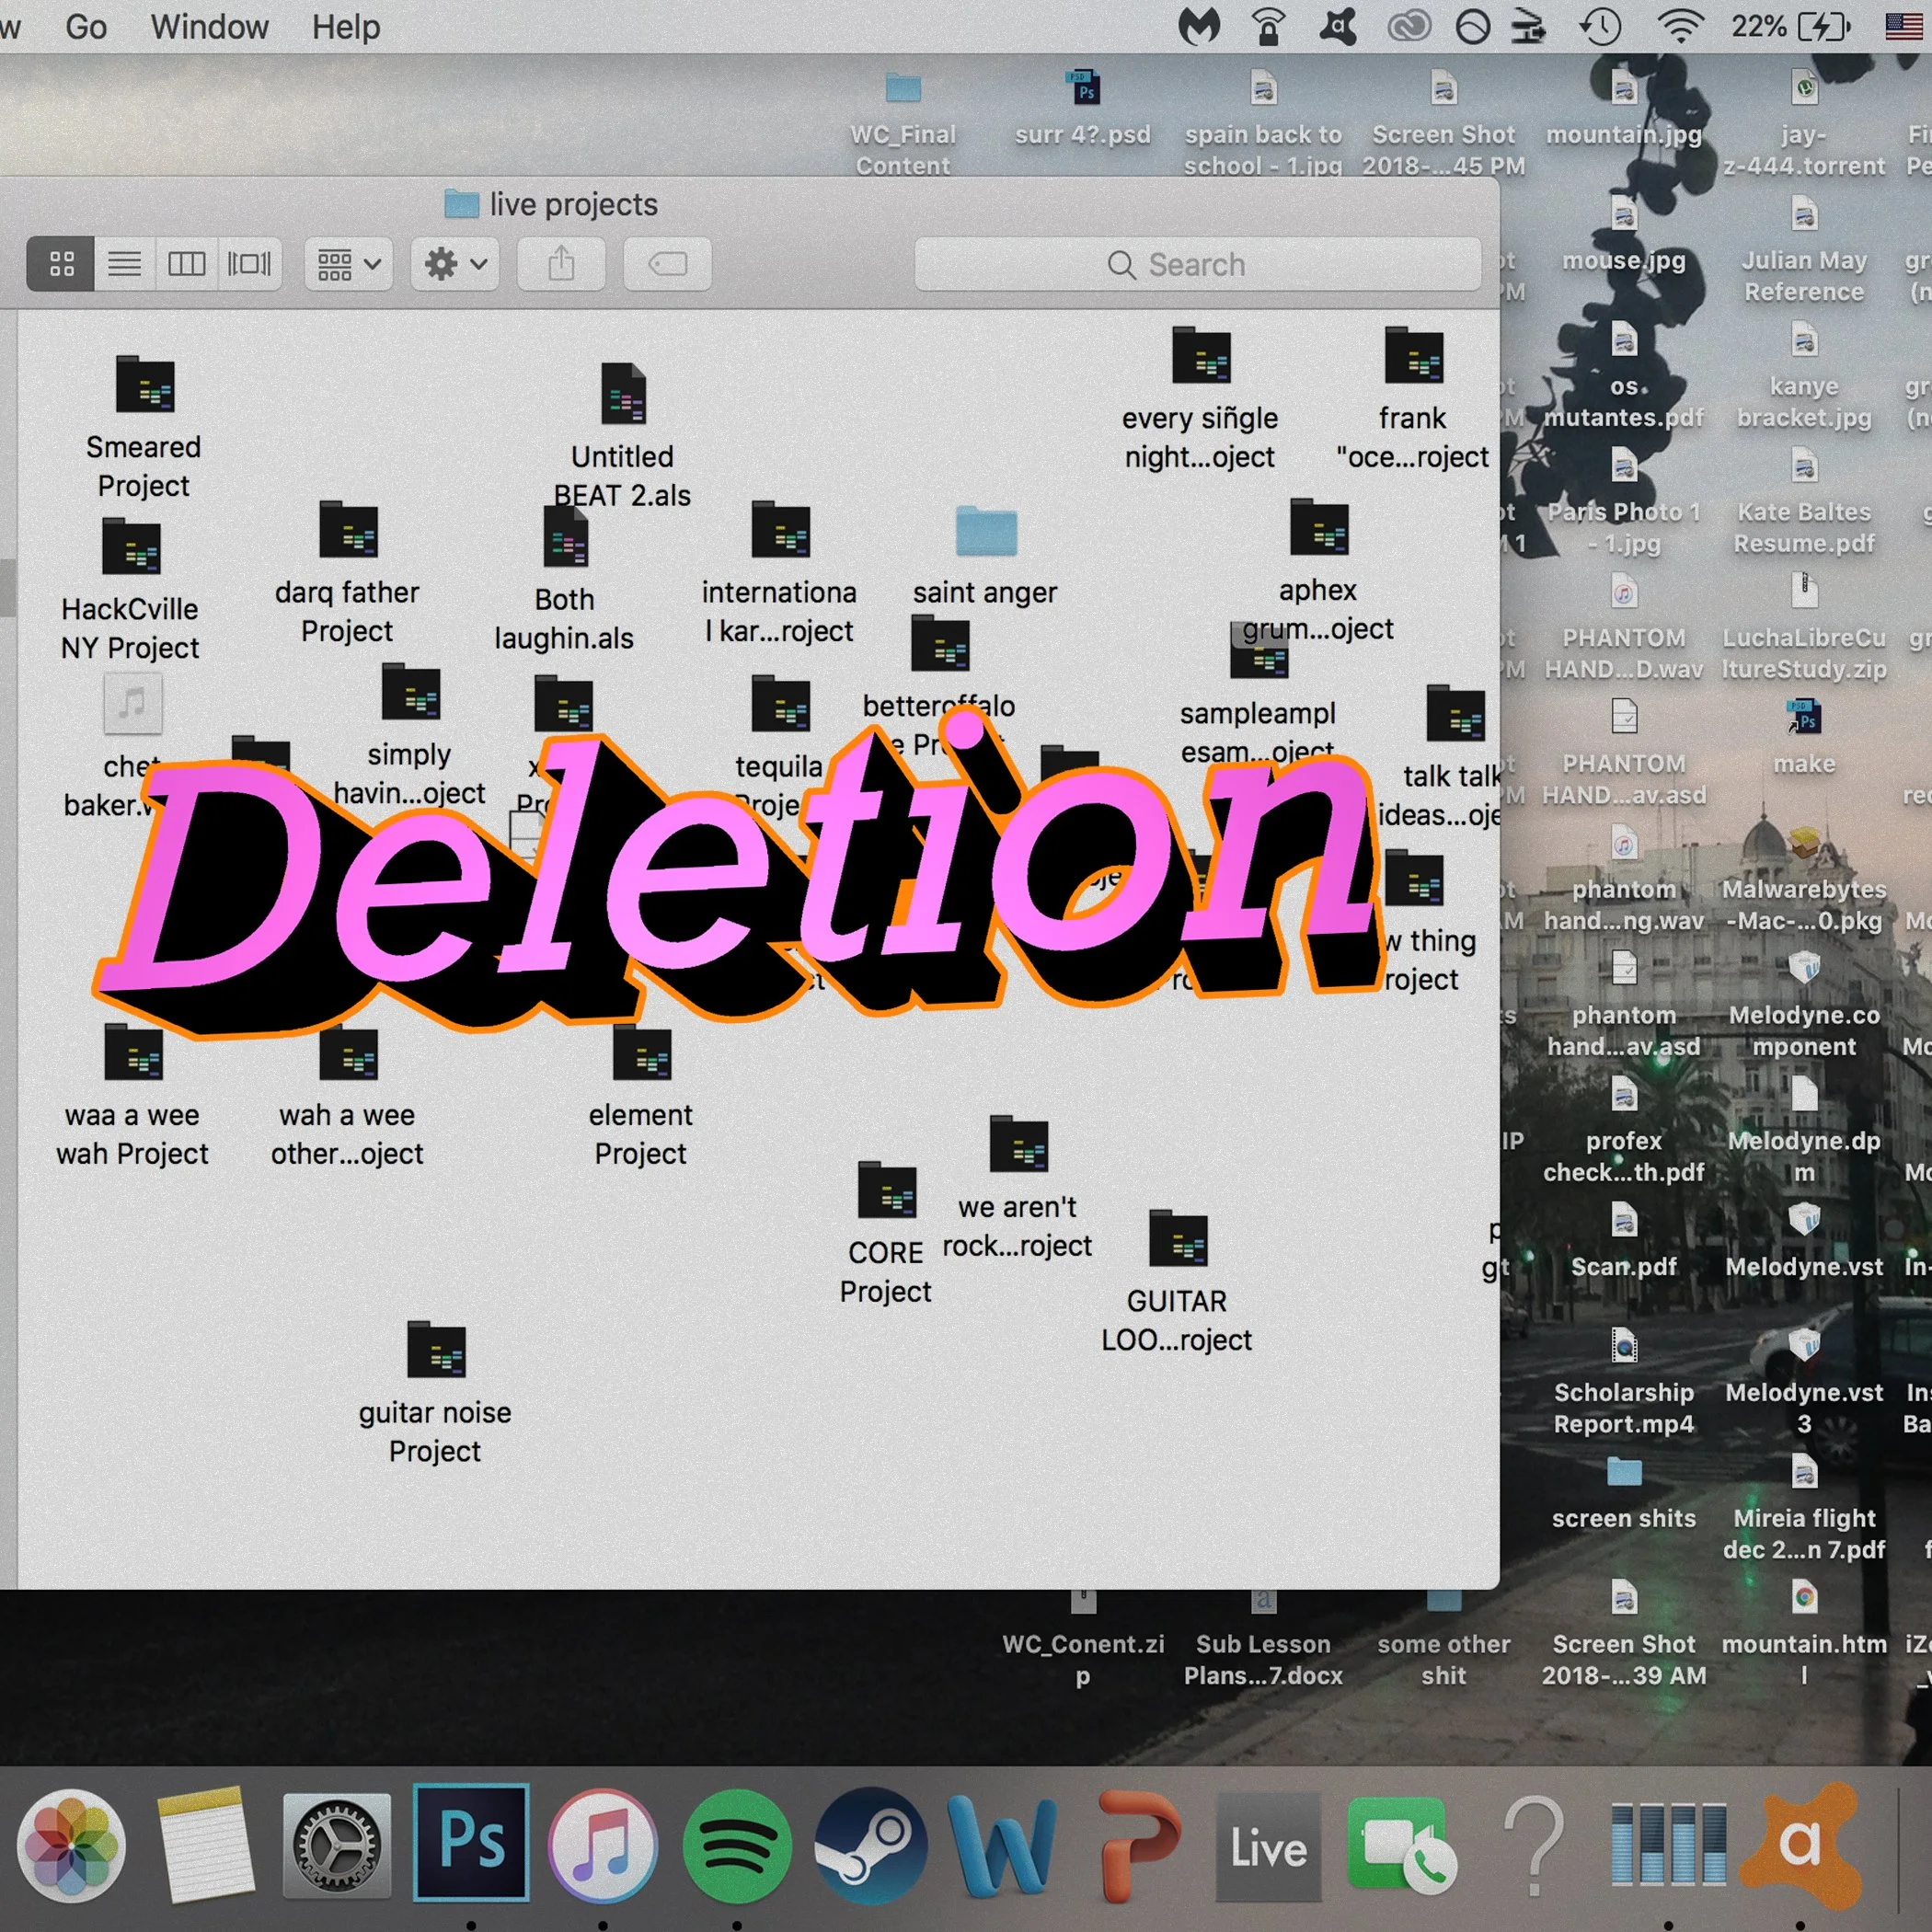Open Spotify from the dock

coord(737,1845)
